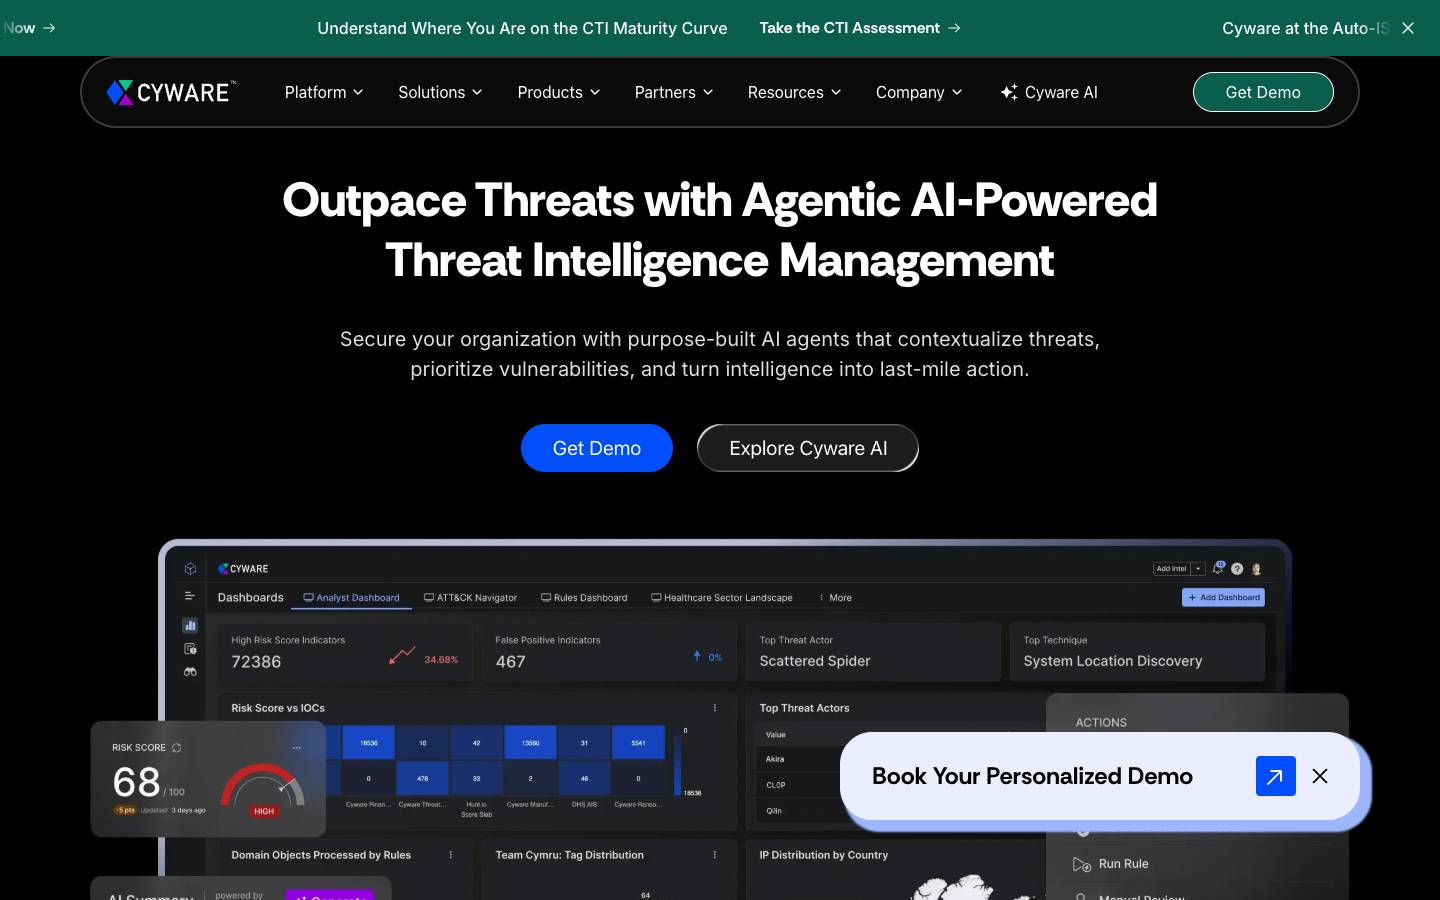Close the Book Your Personalized Demo popup
Image resolution: width=1440 pixels, height=900 pixels.
pyautogui.click(x=1320, y=776)
